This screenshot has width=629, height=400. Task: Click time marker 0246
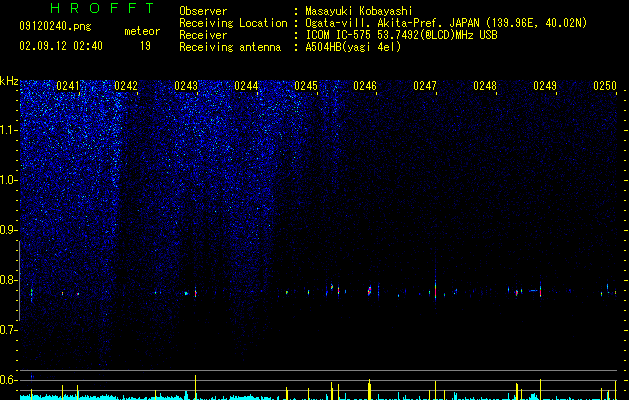click(x=365, y=86)
